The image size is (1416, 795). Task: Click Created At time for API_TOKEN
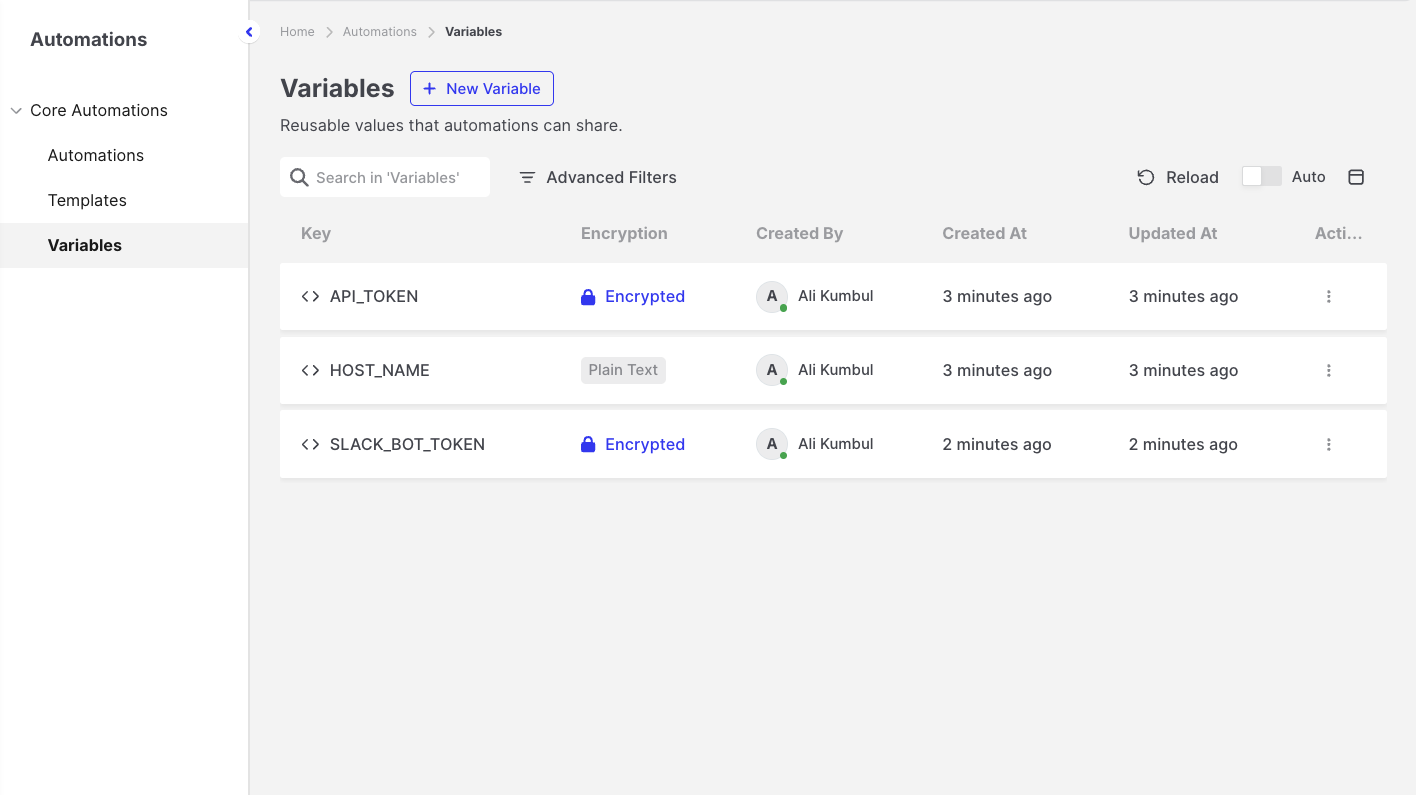(997, 296)
